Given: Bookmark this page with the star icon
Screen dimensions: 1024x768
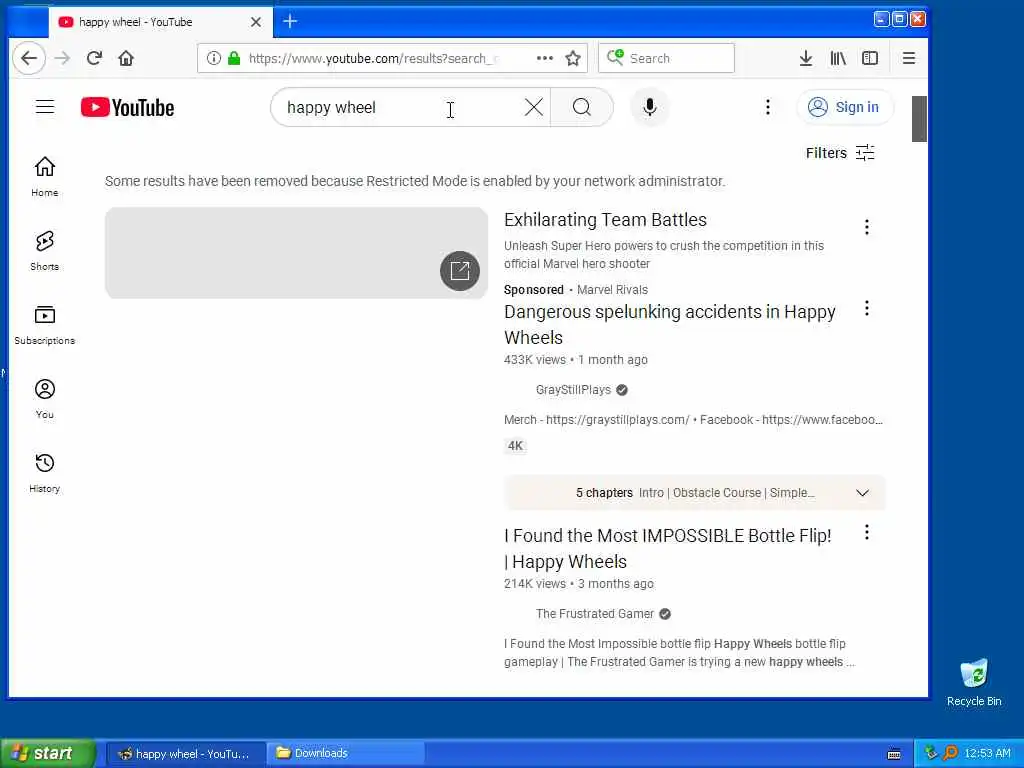Looking at the screenshot, I should point(573,58).
